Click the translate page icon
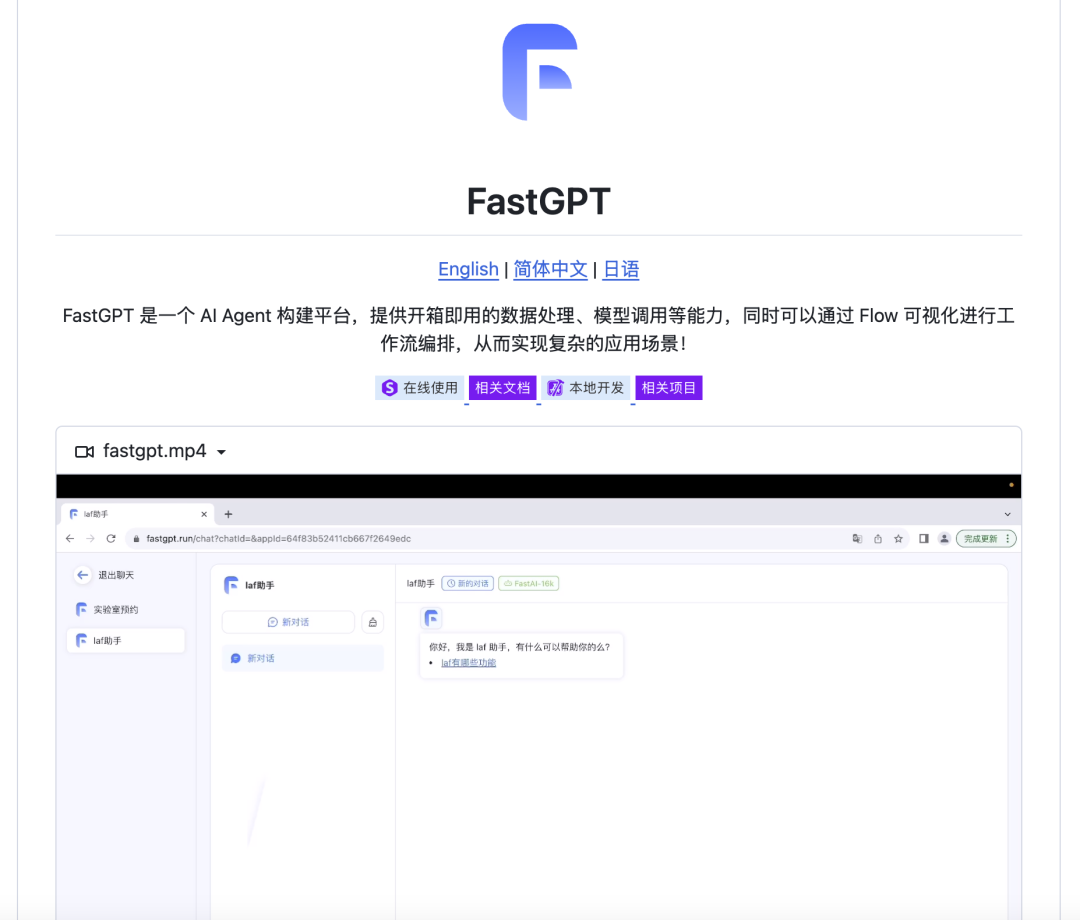 point(857,539)
